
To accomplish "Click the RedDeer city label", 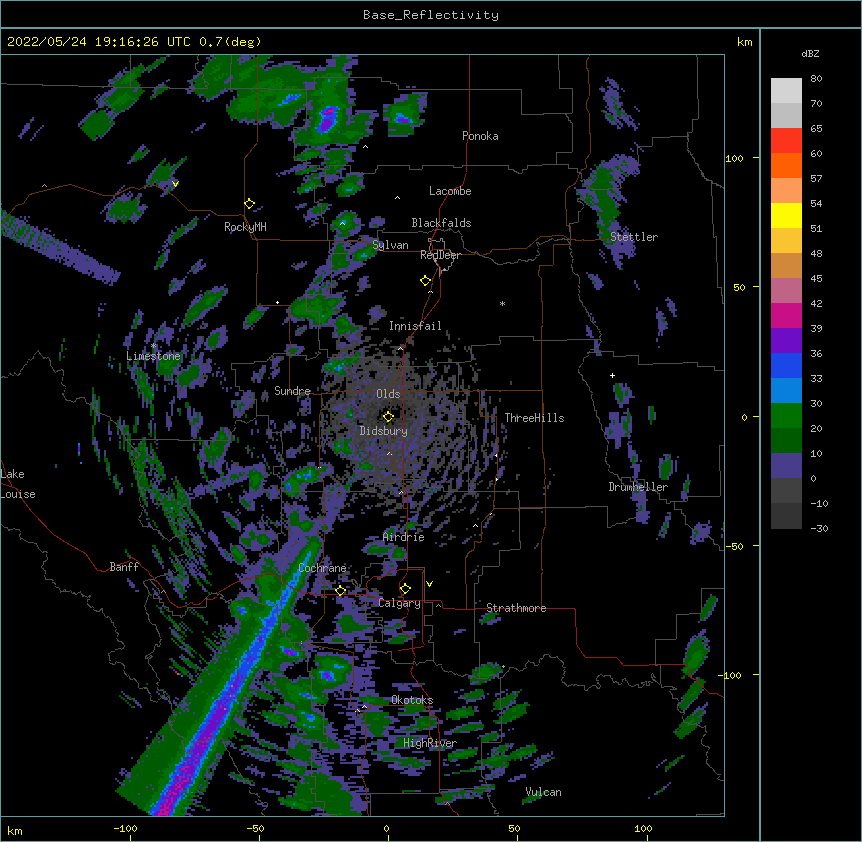I will pos(440,255).
